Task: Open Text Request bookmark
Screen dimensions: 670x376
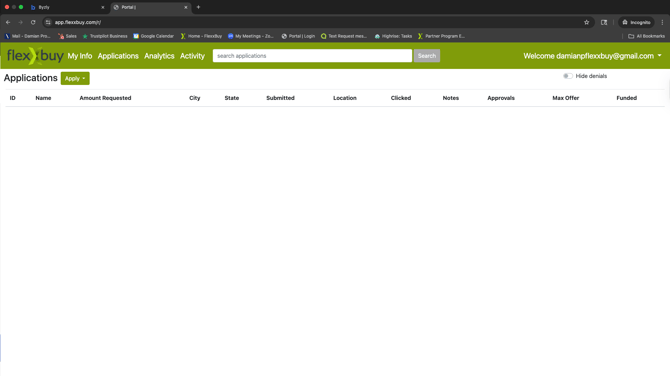Action: [x=344, y=36]
